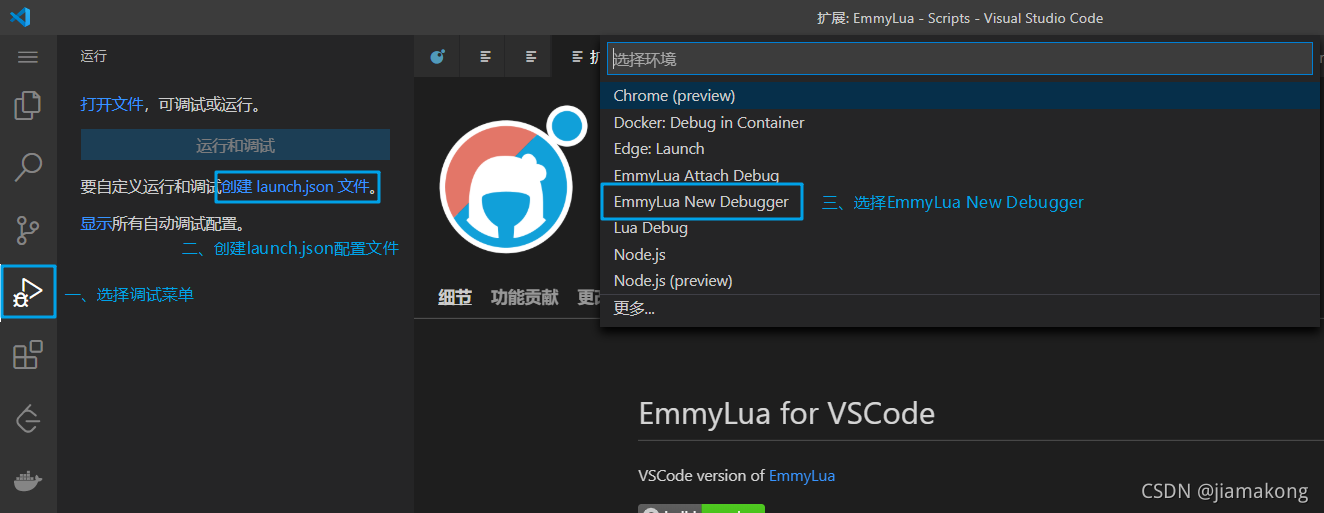Choose Node.js environment

click(x=960, y=254)
